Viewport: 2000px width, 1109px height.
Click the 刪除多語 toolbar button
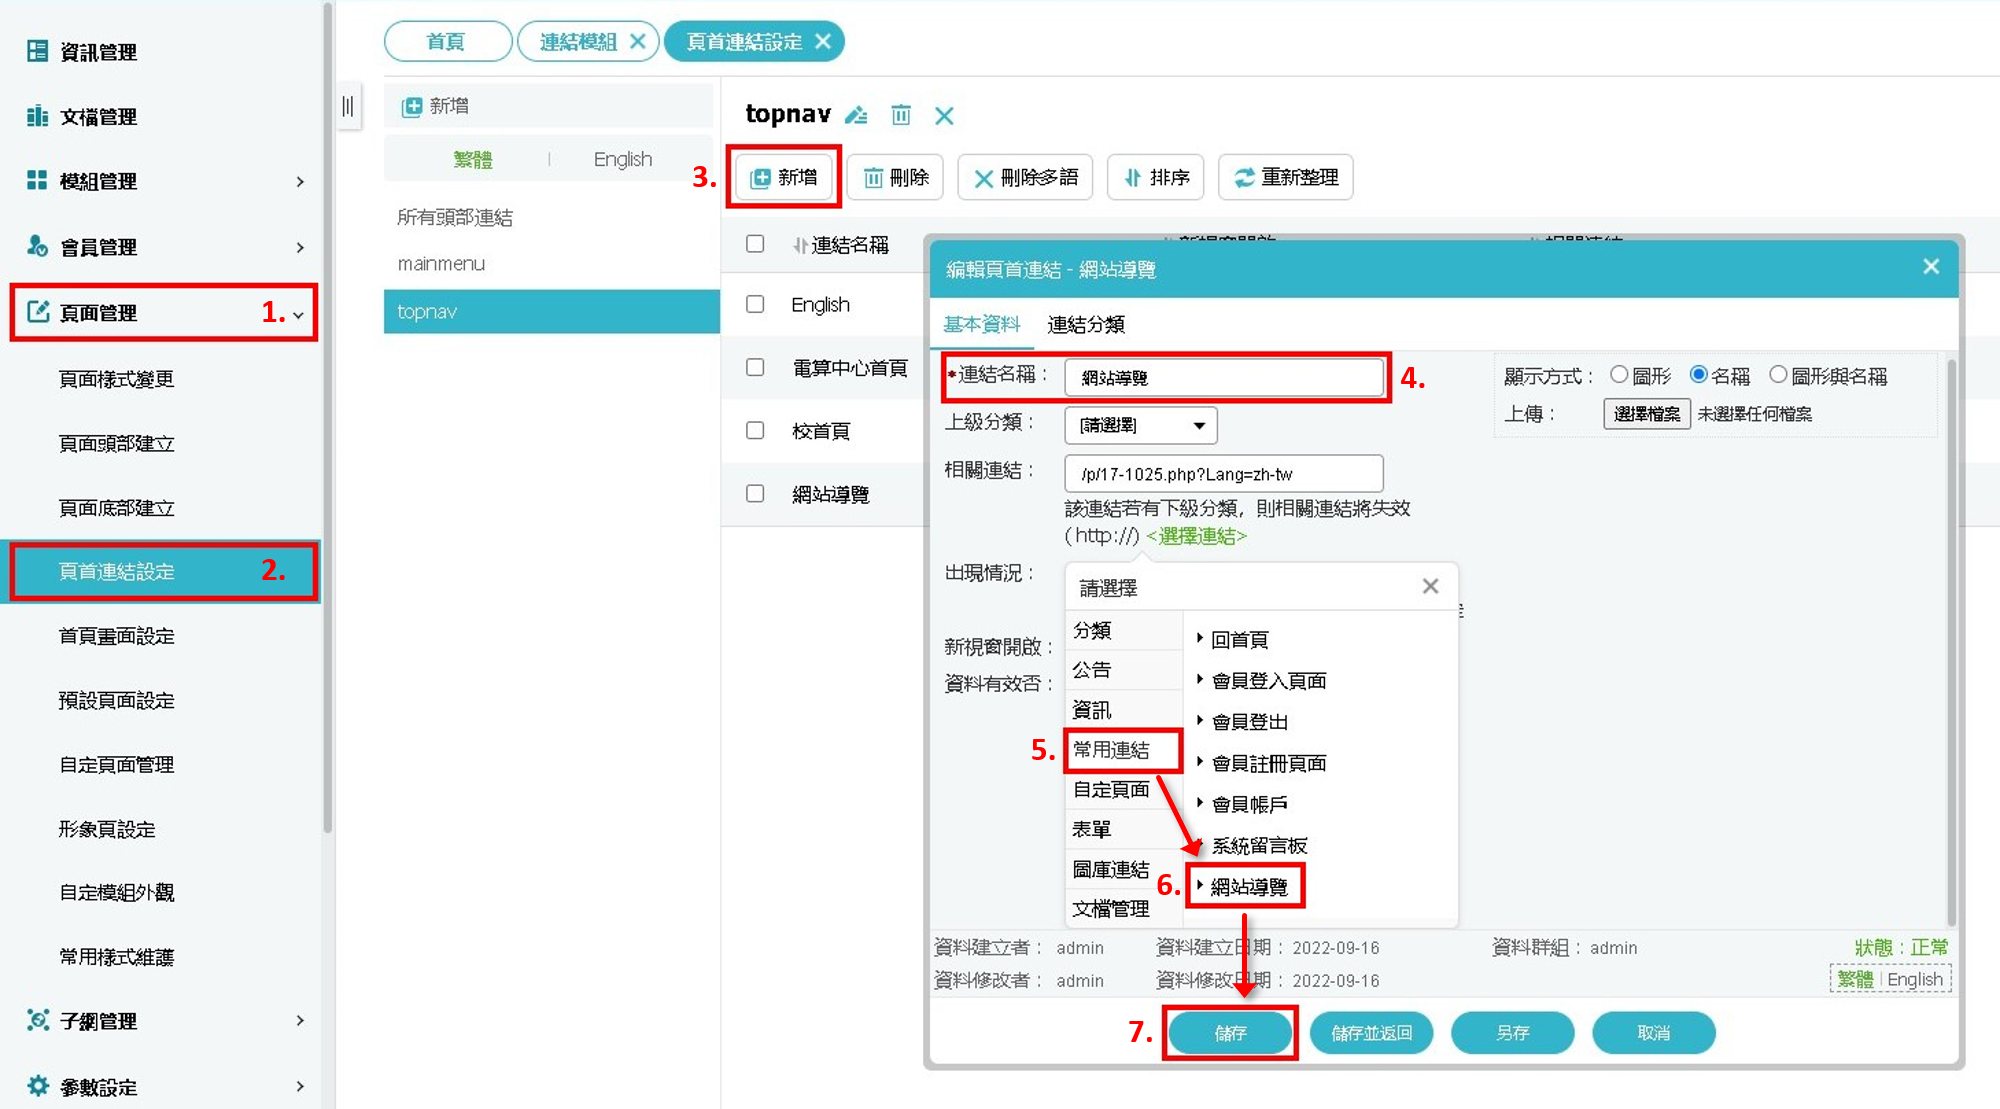tap(1025, 177)
